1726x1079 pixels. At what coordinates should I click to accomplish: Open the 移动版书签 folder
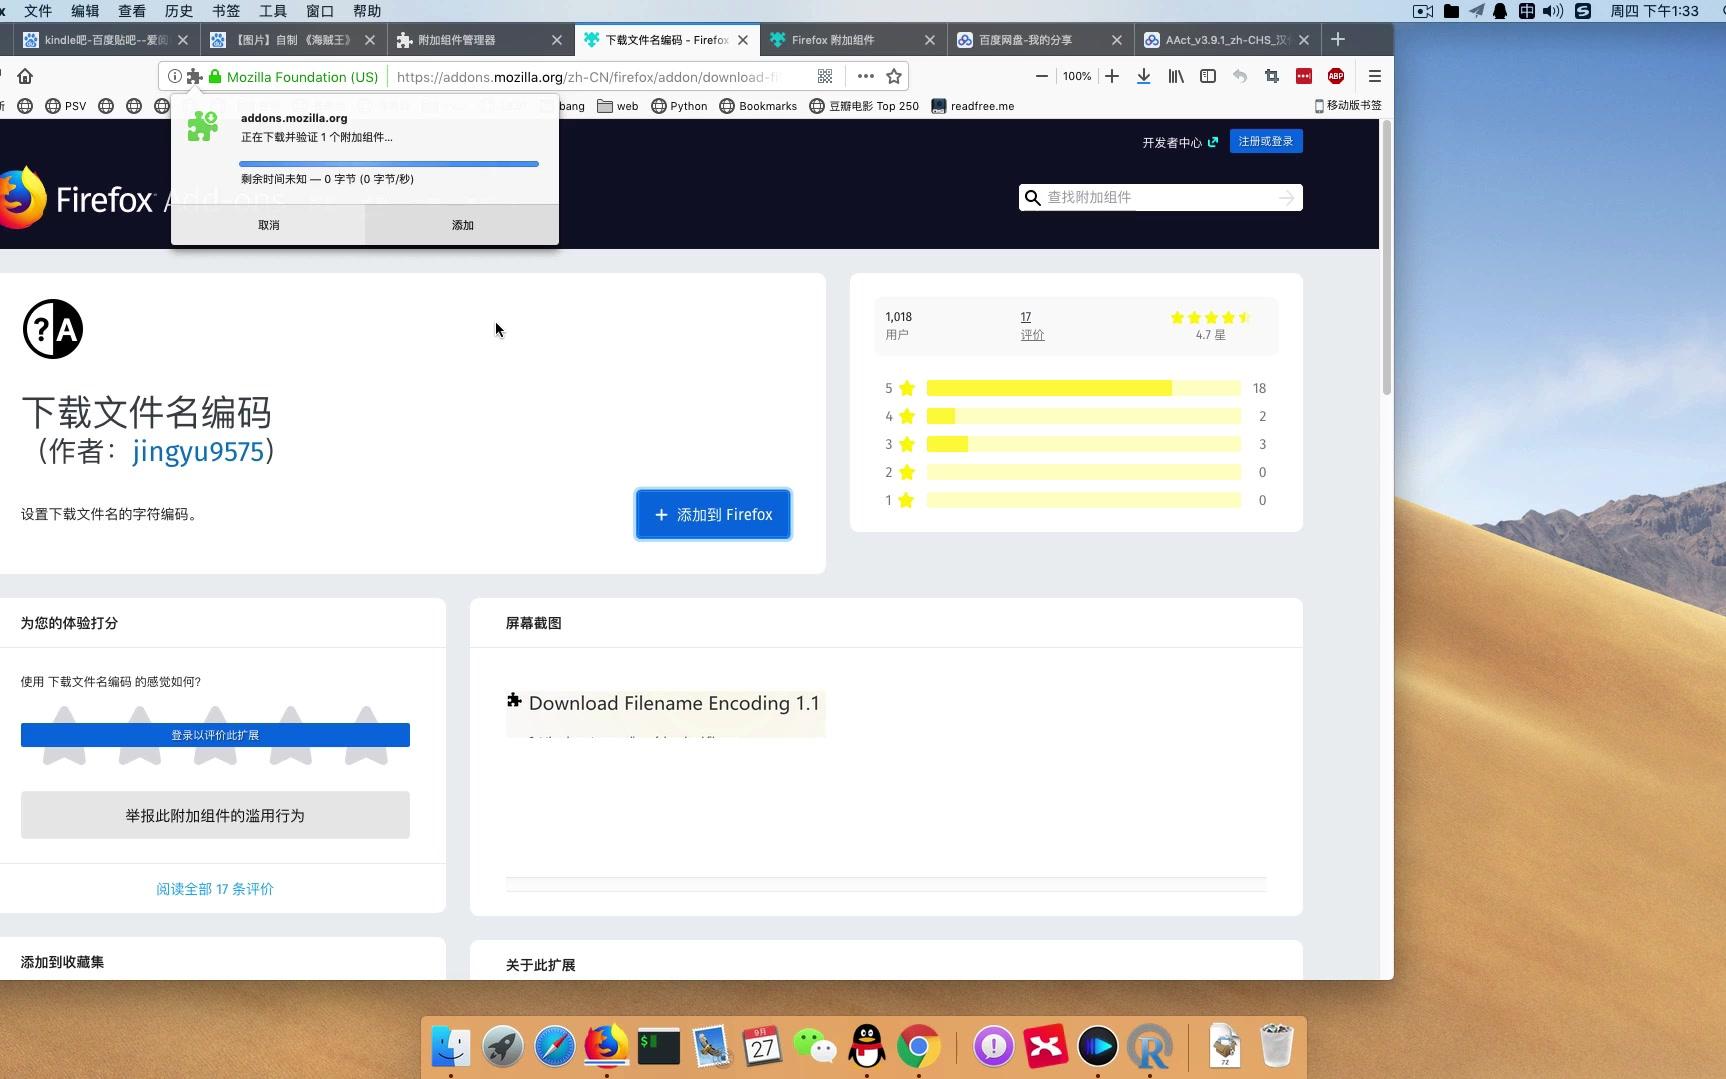[x=1348, y=105]
